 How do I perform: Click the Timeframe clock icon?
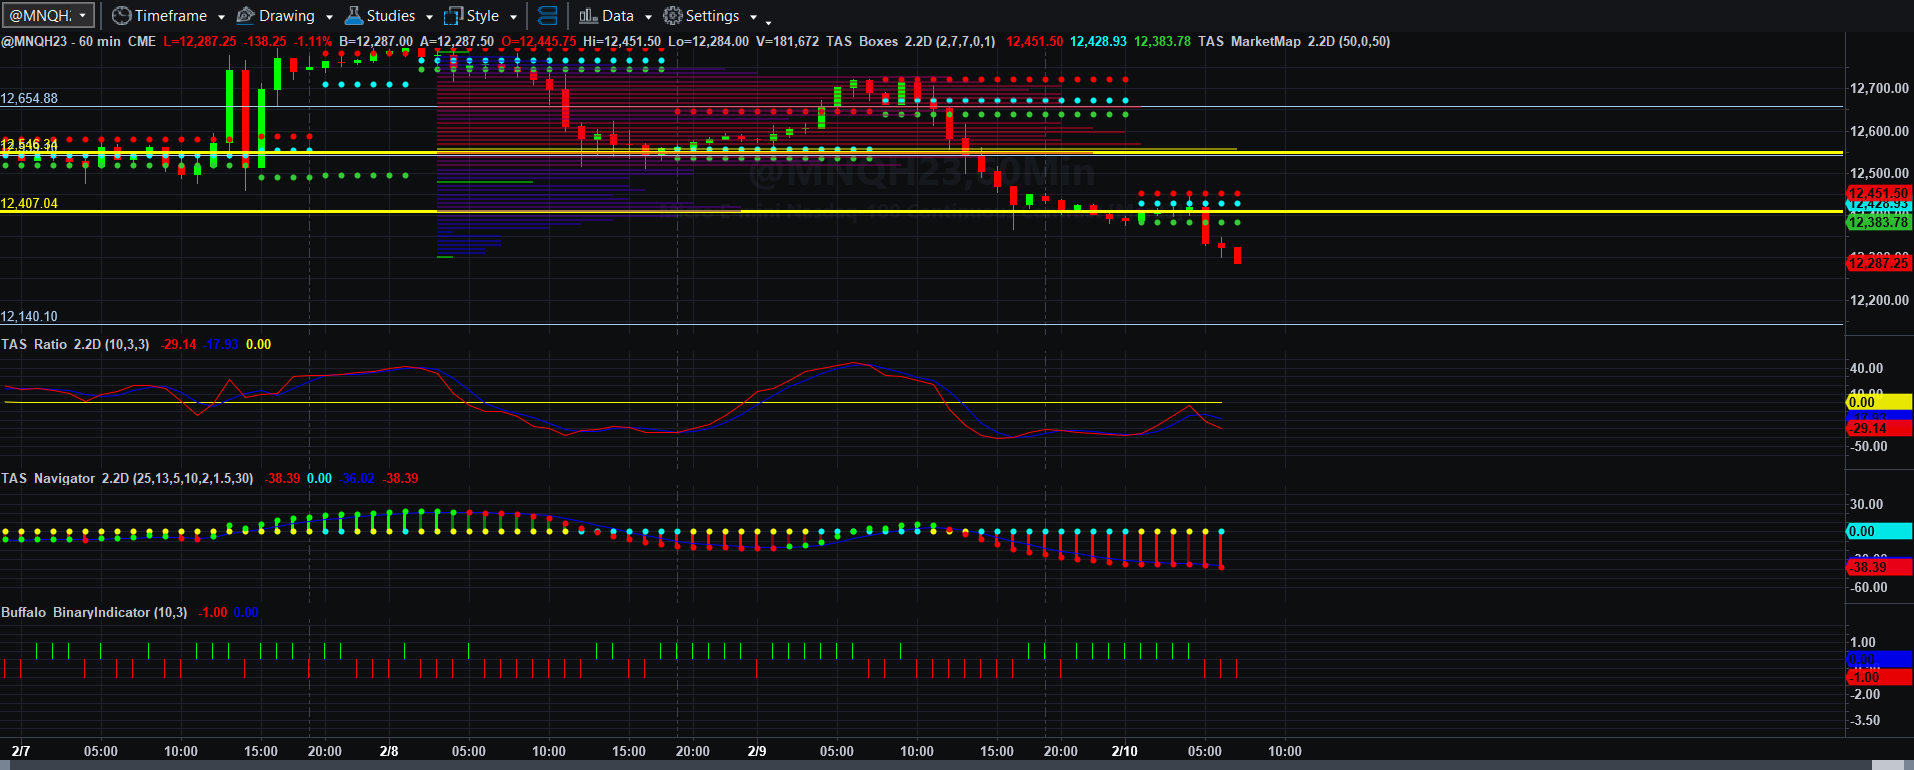pyautogui.click(x=121, y=16)
